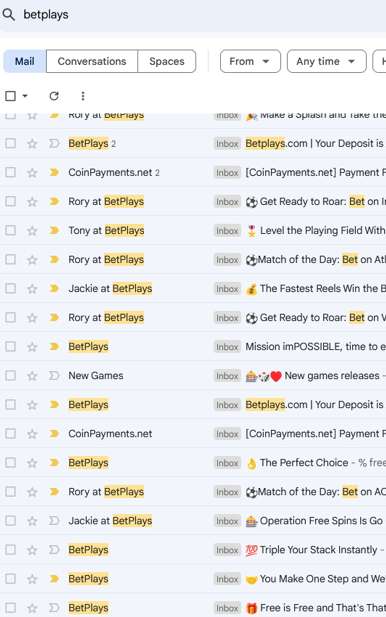Tick the select-all checkbox in toolbar
This screenshot has width=386, height=617.
pyautogui.click(x=11, y=96)
